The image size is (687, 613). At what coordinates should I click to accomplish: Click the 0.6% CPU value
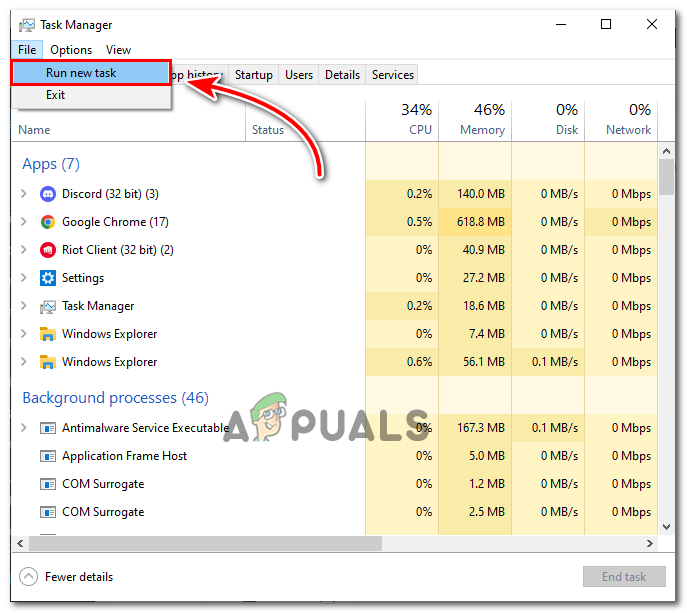(x=419, y=362)
